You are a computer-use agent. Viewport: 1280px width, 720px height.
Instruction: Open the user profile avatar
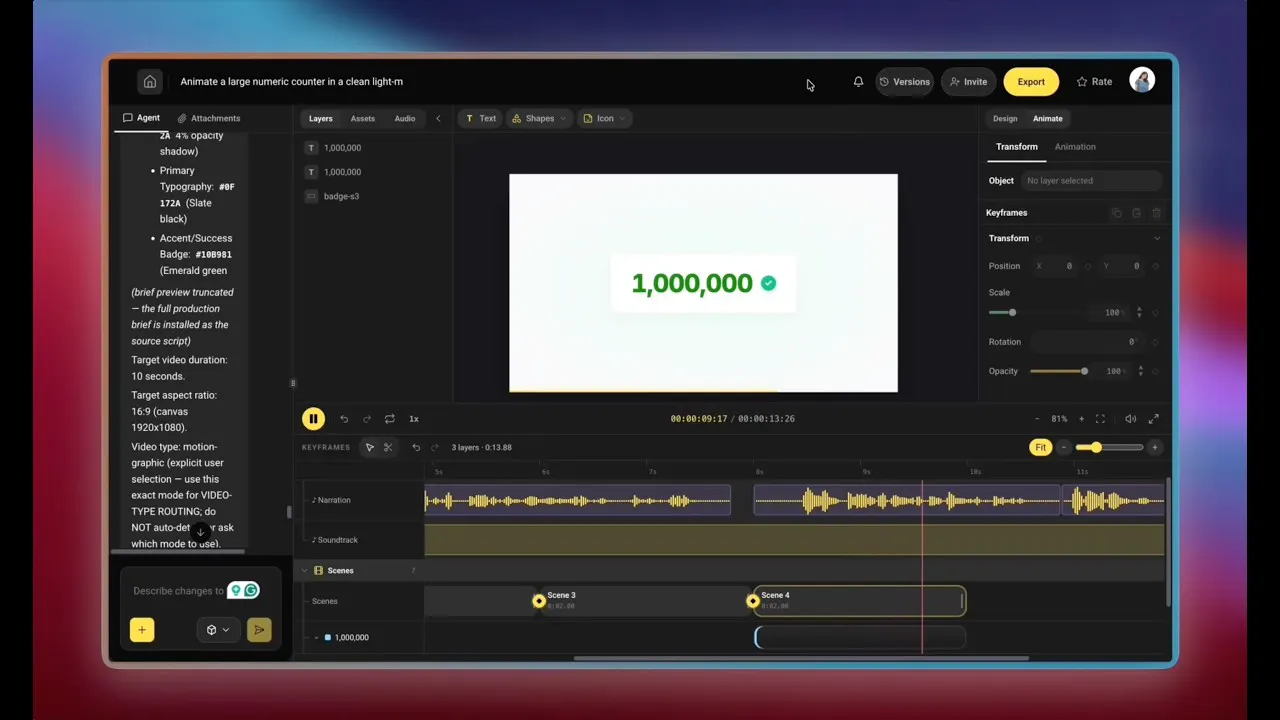tap(1142, 81)
